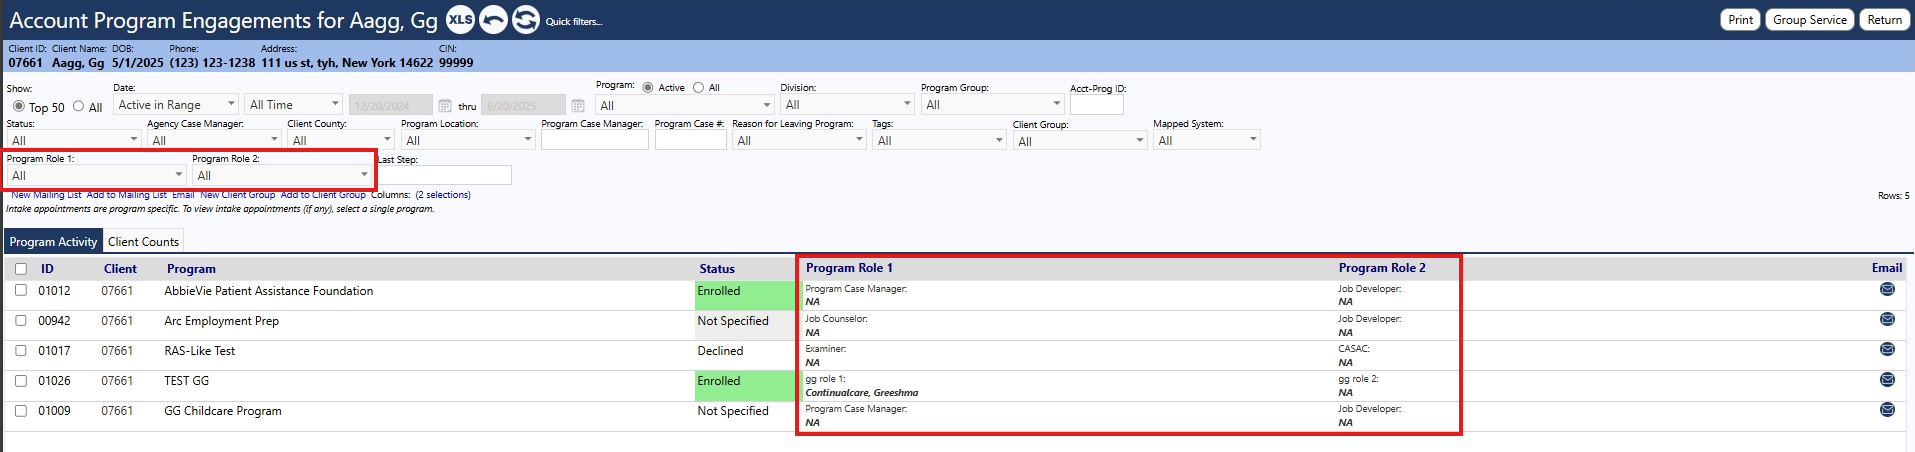Screen dimensions: 1915x452
Task: Check the row checkbox for ID 01017
Action: tap(20, 350)
